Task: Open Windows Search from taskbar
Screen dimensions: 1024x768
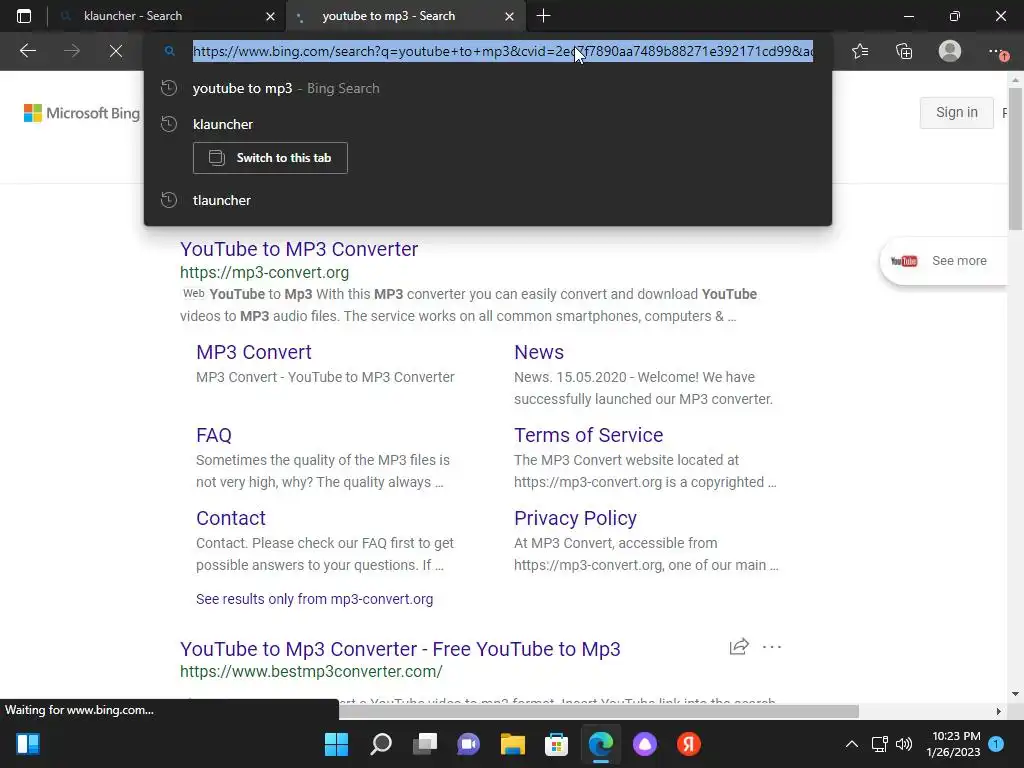Action: [x=381, y=744]
